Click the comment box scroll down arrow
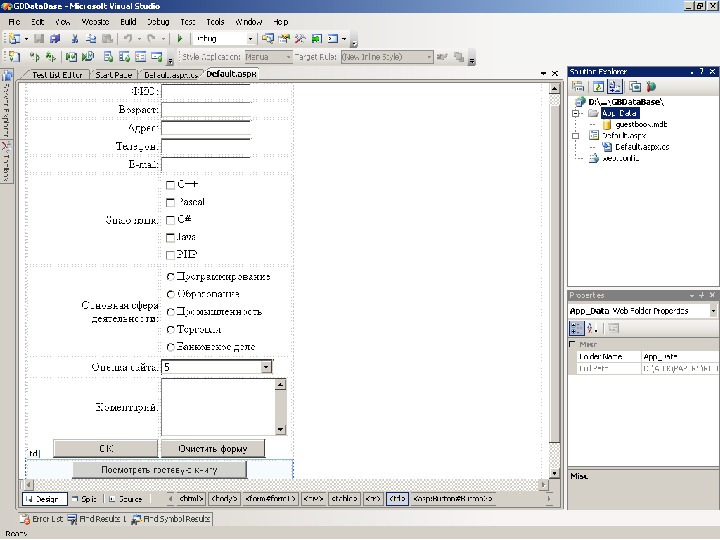The image size is (720, 540). pyautogui.click(x=280, y=430)
